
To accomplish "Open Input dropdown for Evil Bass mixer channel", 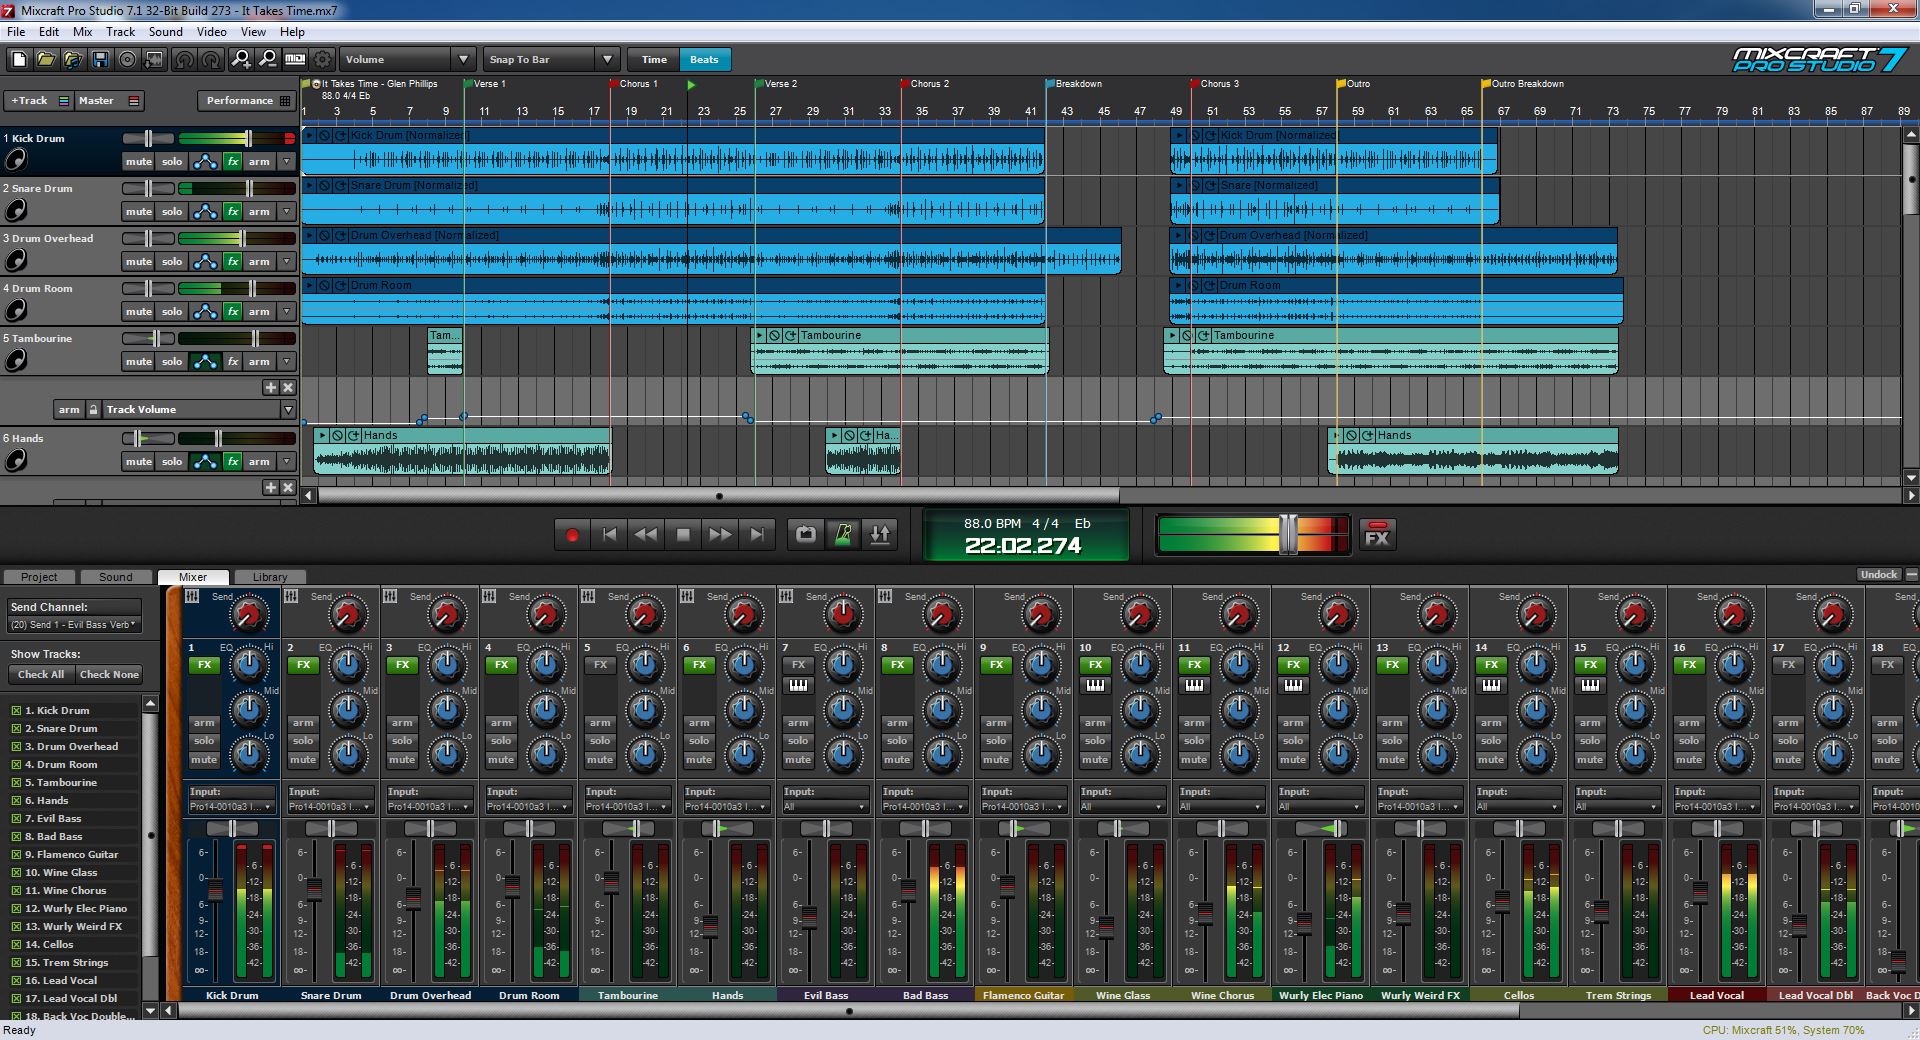I will pyautogui.click(x=825, y=807).
